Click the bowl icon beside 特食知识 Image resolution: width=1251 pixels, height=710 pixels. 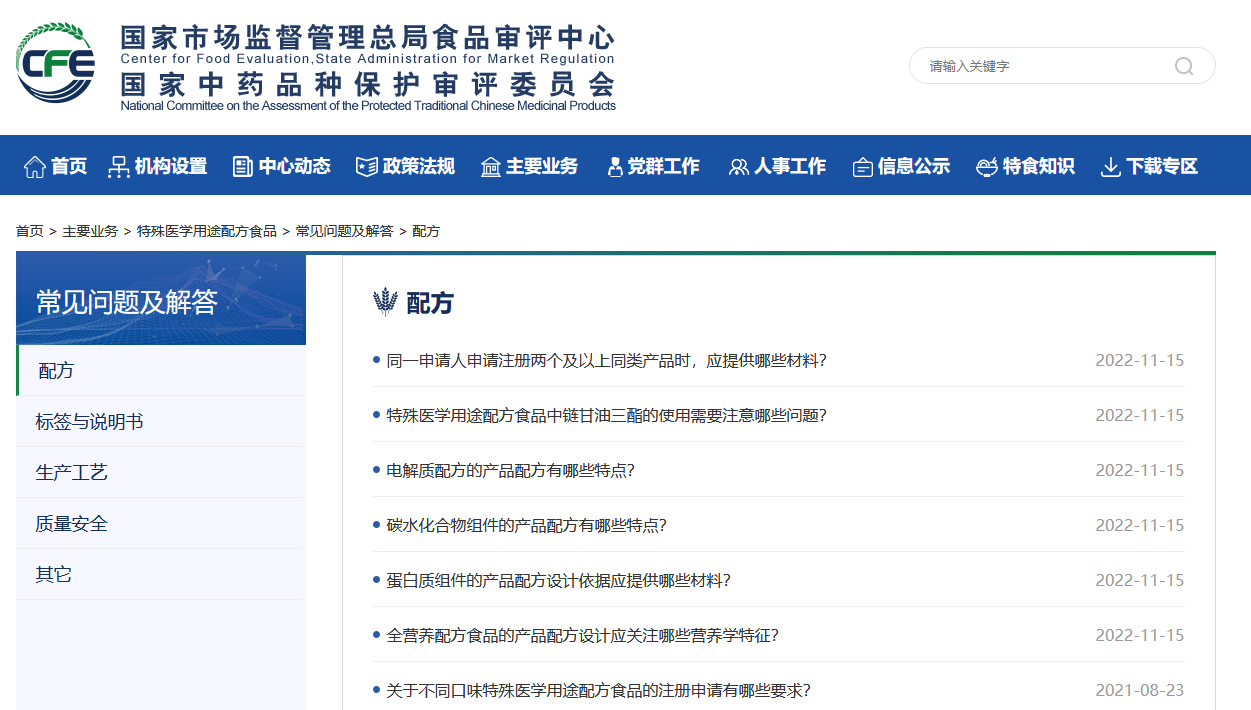click(987, 167)
